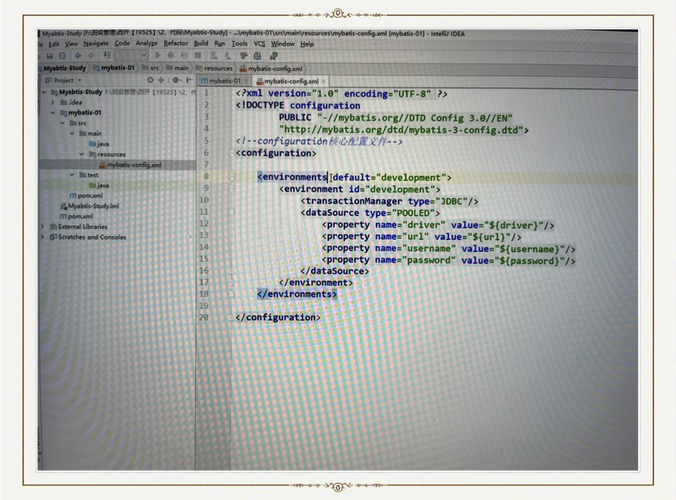Click the Synchronize toolbar icon

pyautogui.click(x=63, y=56)
